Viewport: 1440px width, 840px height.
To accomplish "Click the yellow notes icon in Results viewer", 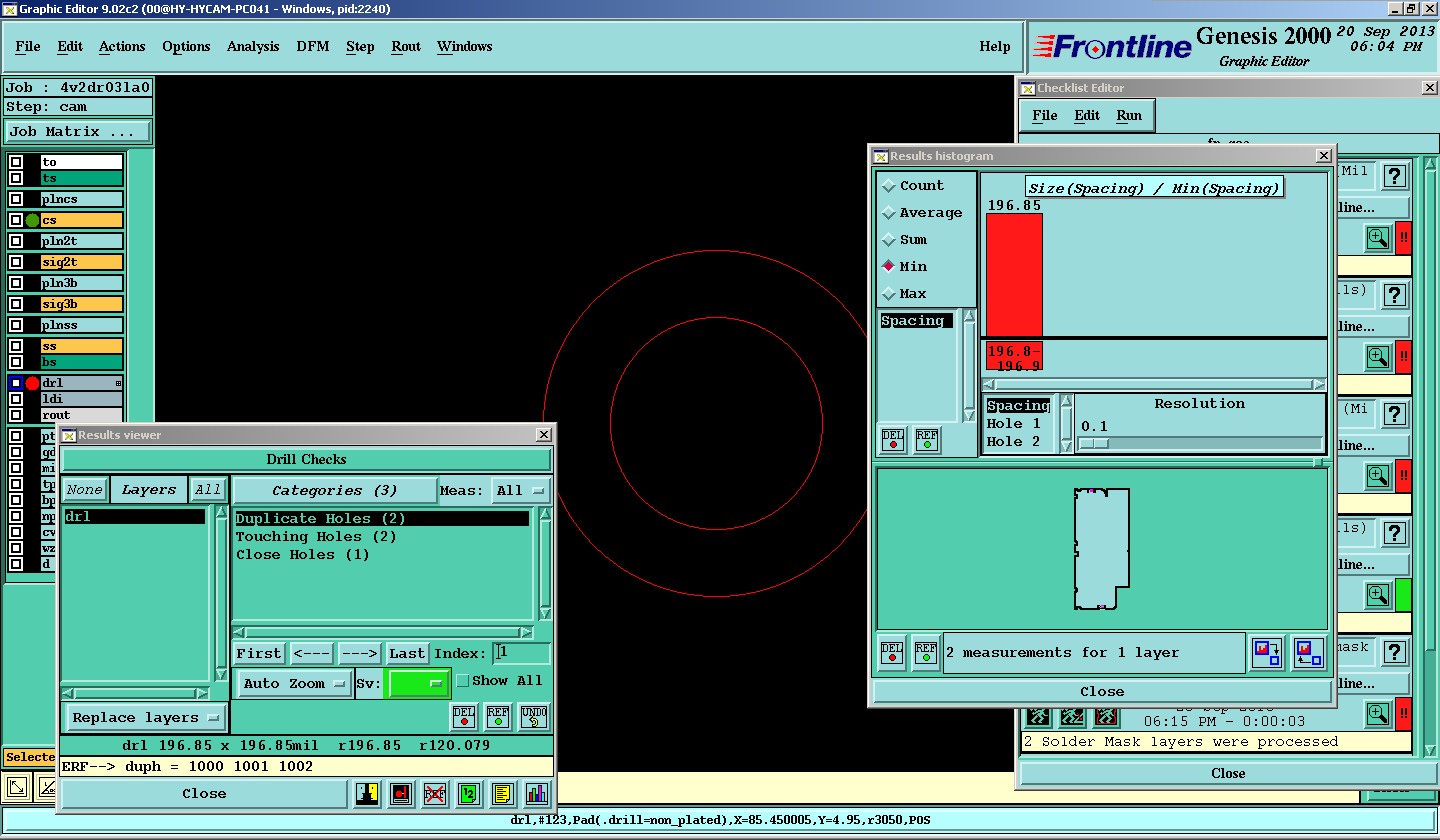I will [x=503, y=794].
